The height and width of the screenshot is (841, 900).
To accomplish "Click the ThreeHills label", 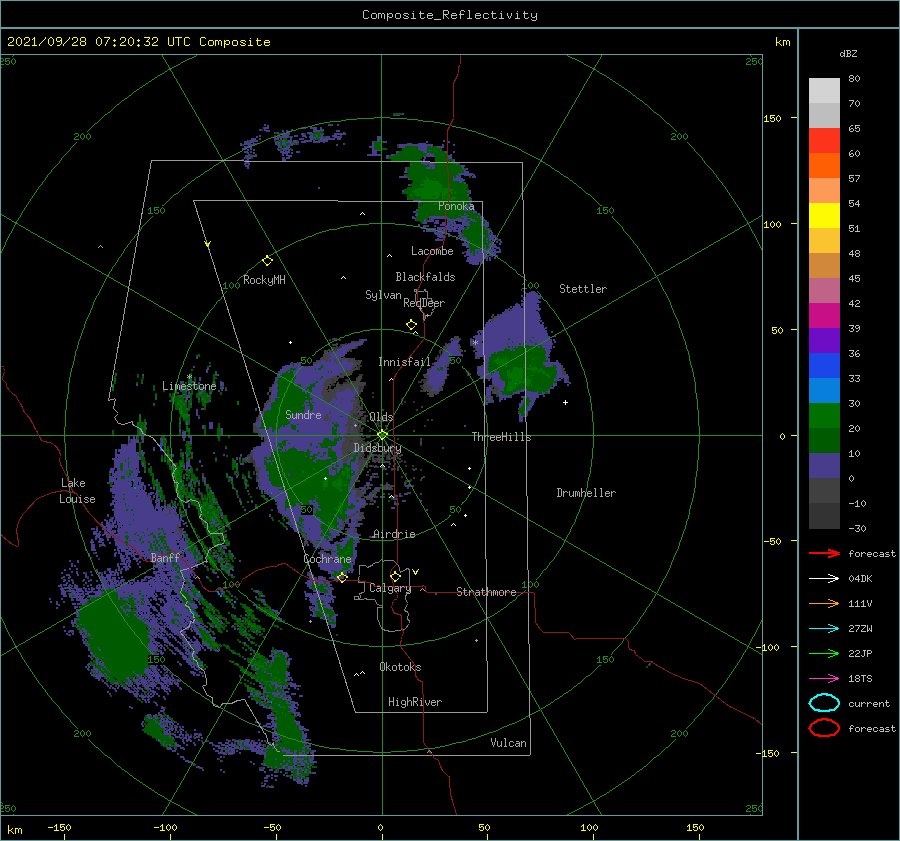I will click(501, 437).
